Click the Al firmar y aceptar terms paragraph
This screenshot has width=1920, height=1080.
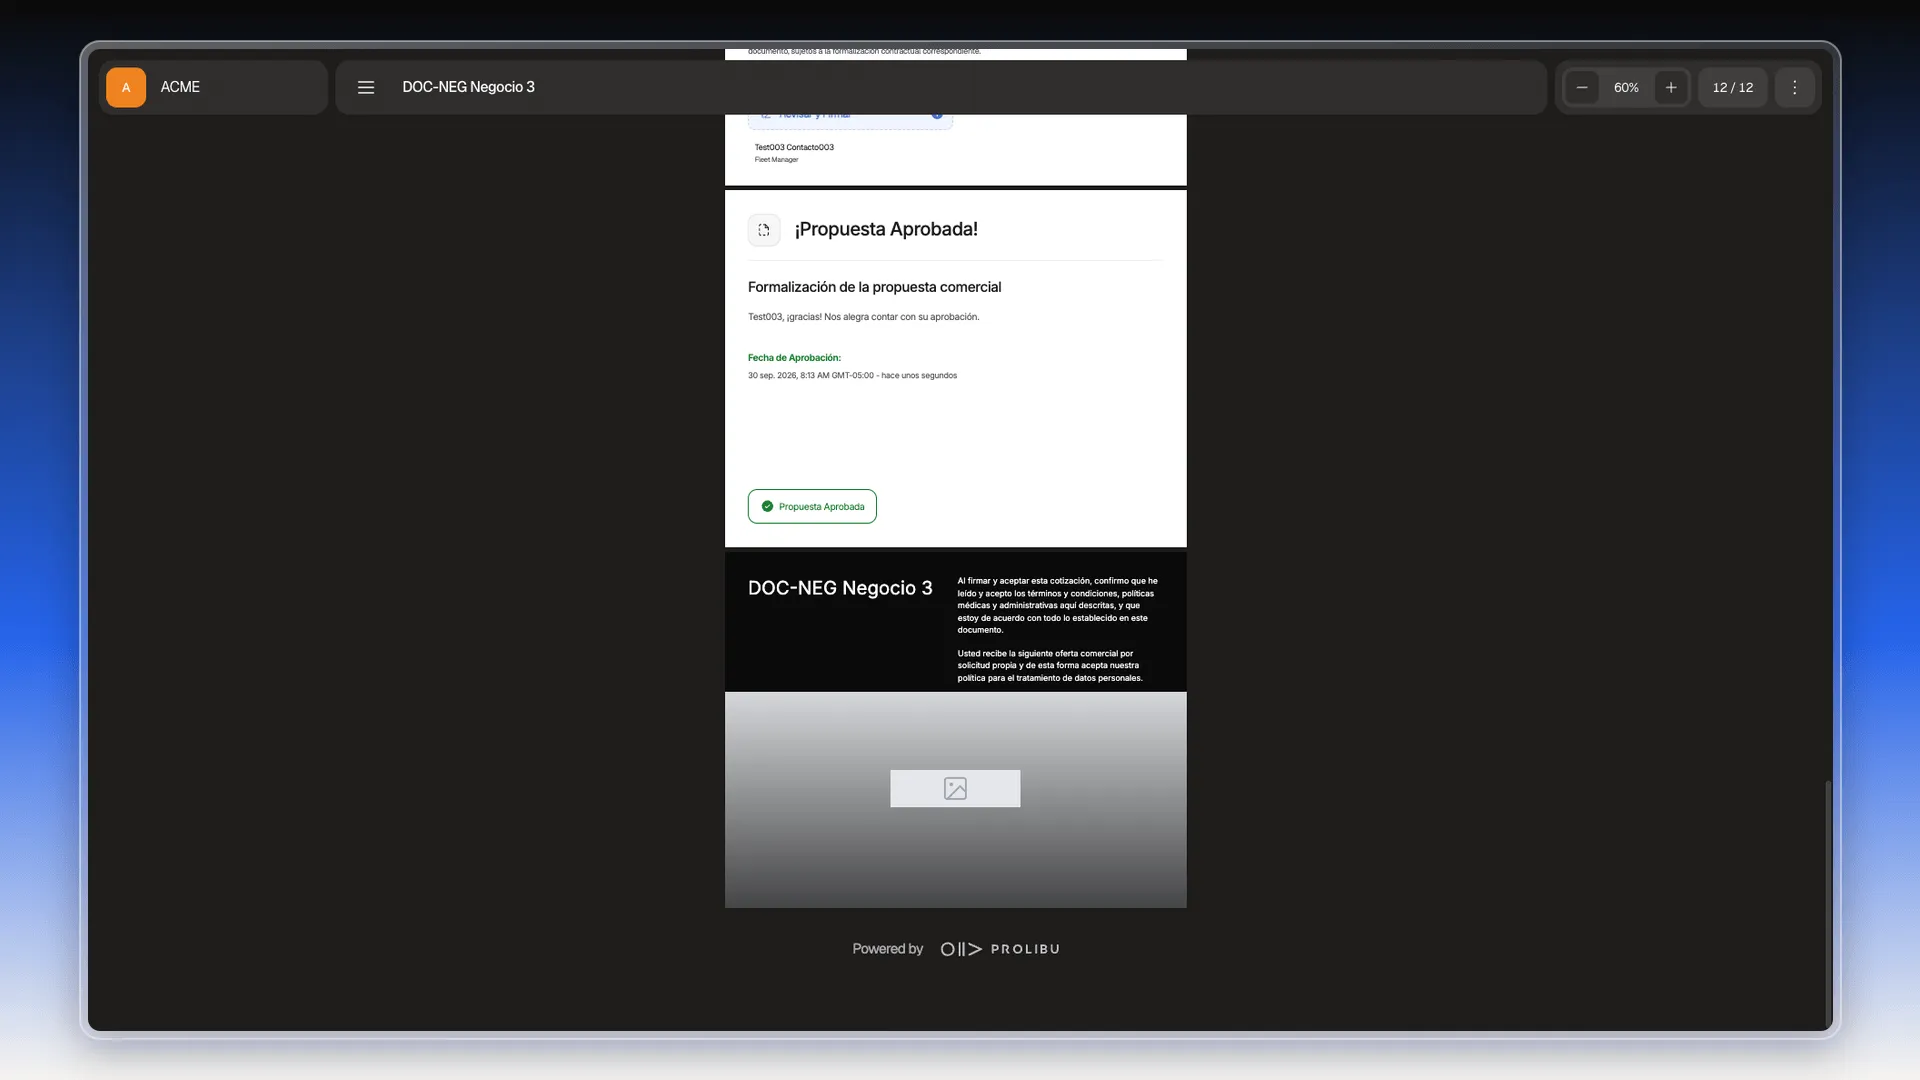tap(1058, 605)
